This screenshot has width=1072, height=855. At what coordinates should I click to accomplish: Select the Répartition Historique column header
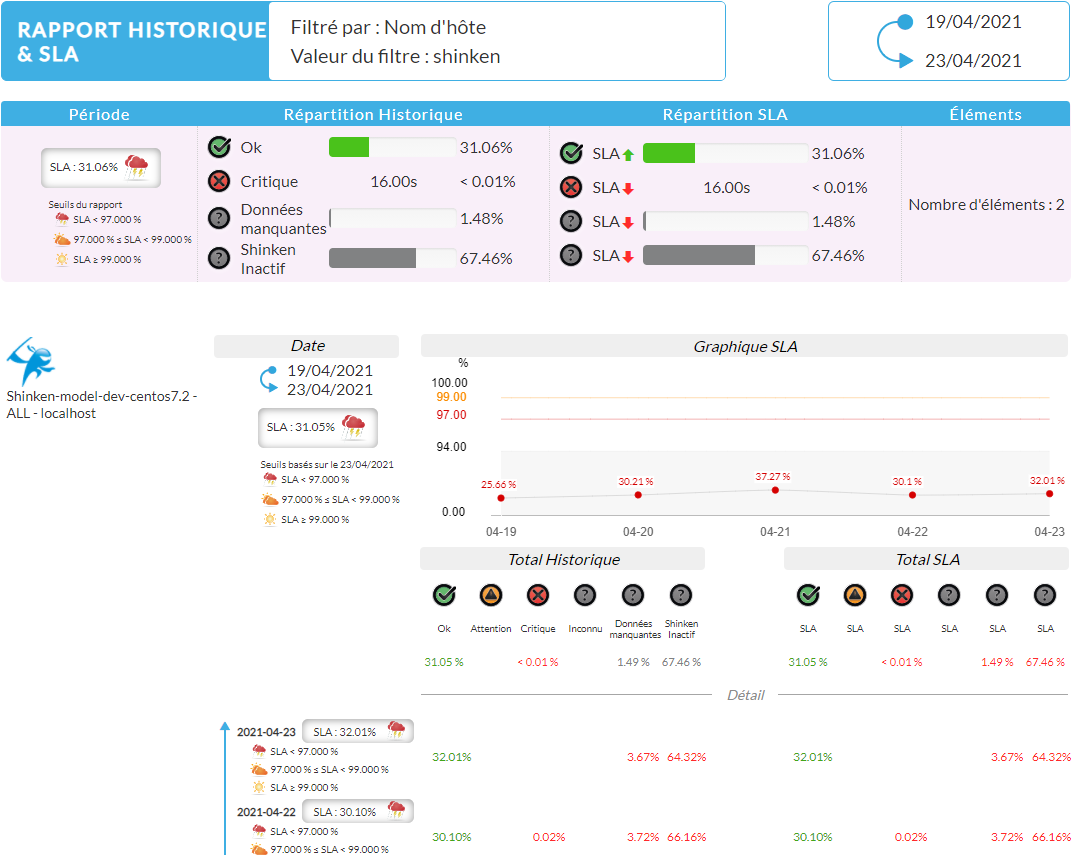coord(373,114)
